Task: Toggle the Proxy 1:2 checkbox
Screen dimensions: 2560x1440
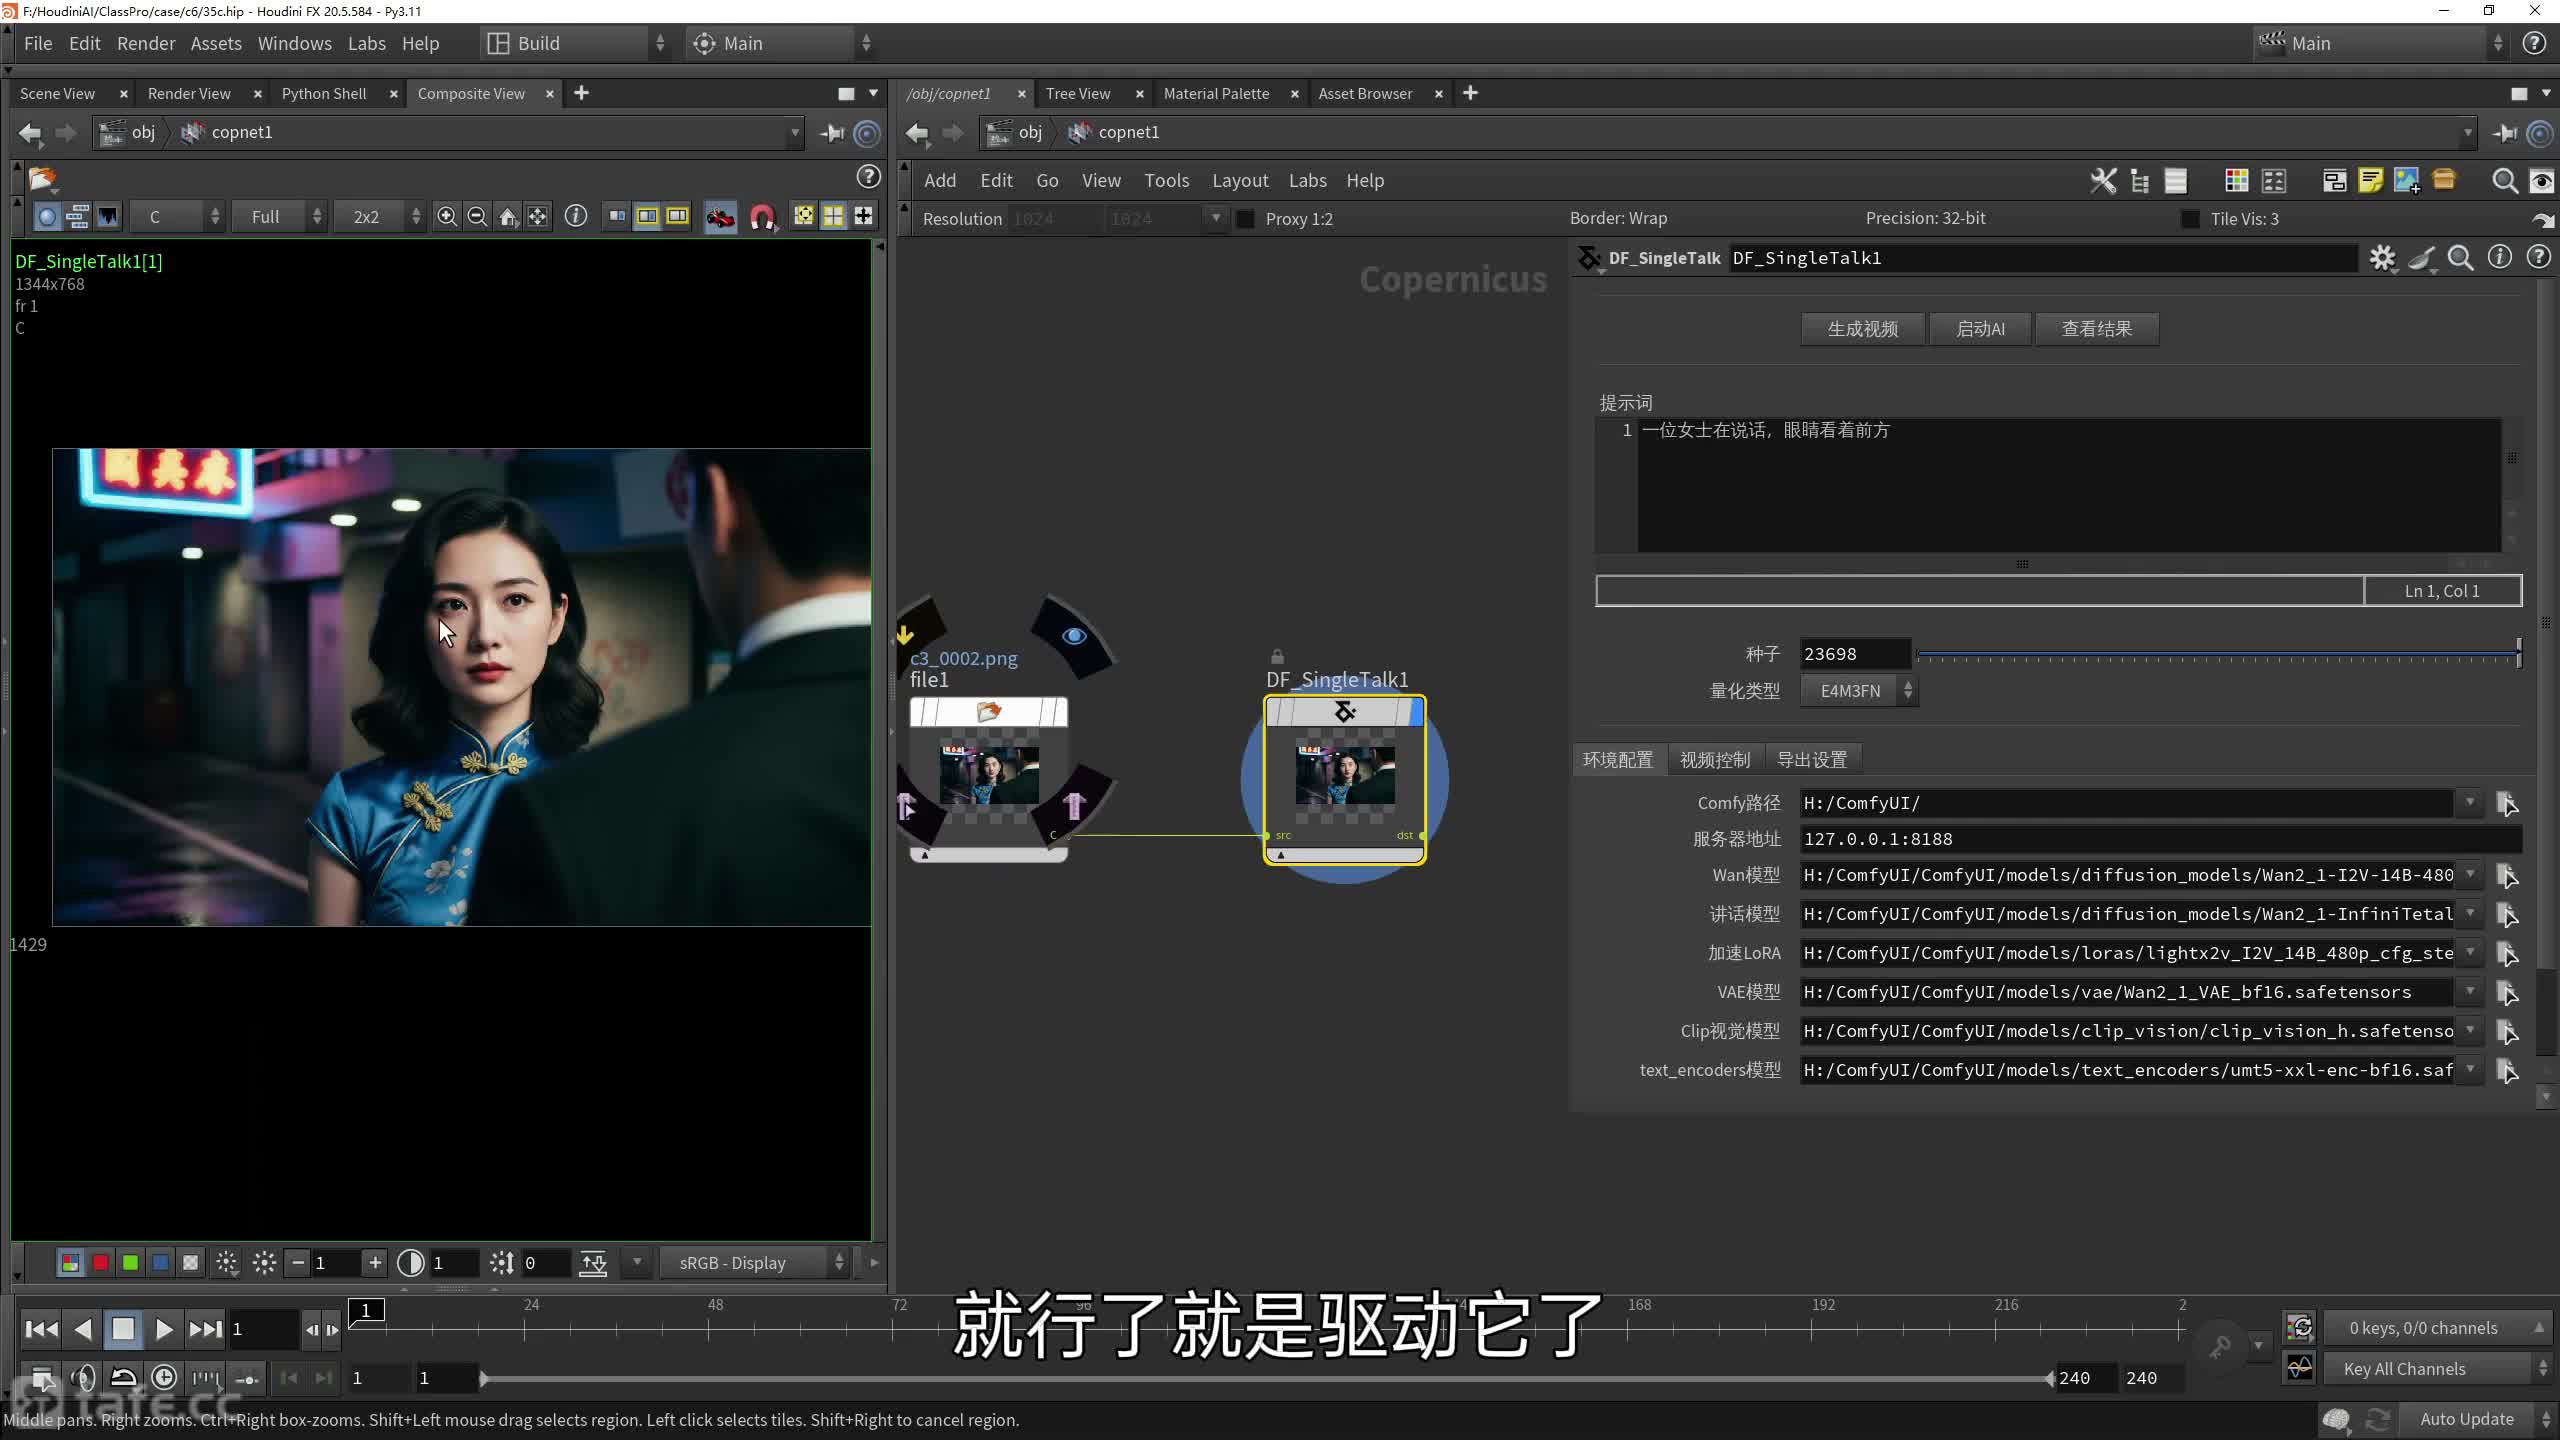Action: [1246, 219]
